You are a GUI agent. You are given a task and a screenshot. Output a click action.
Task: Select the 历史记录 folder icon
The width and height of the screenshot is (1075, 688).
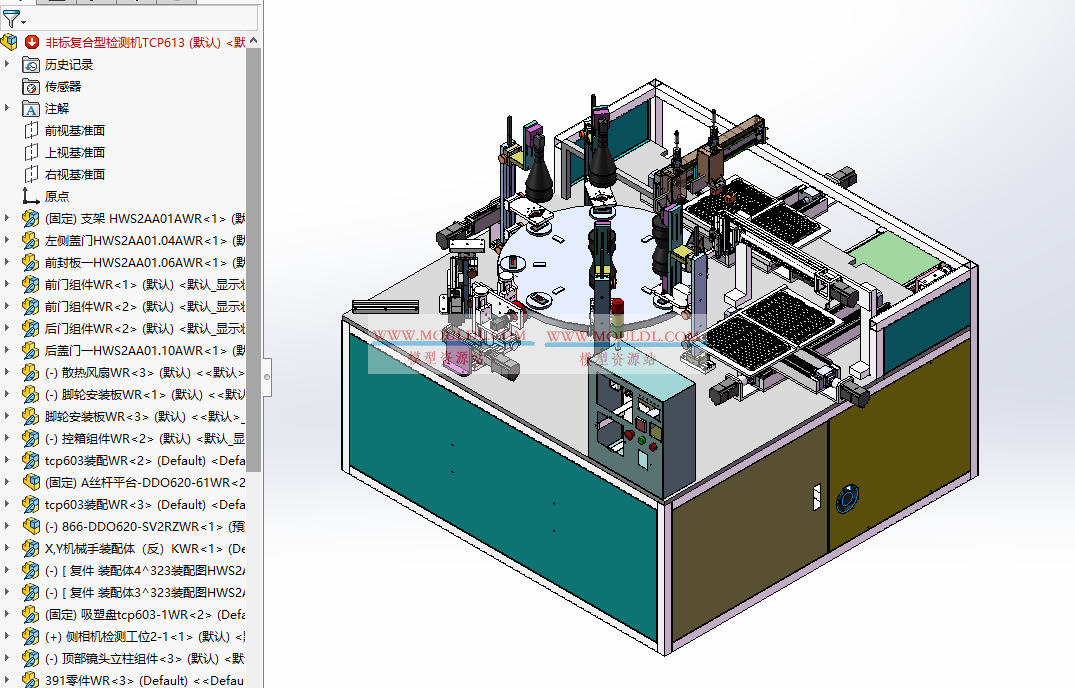point(31,65)
